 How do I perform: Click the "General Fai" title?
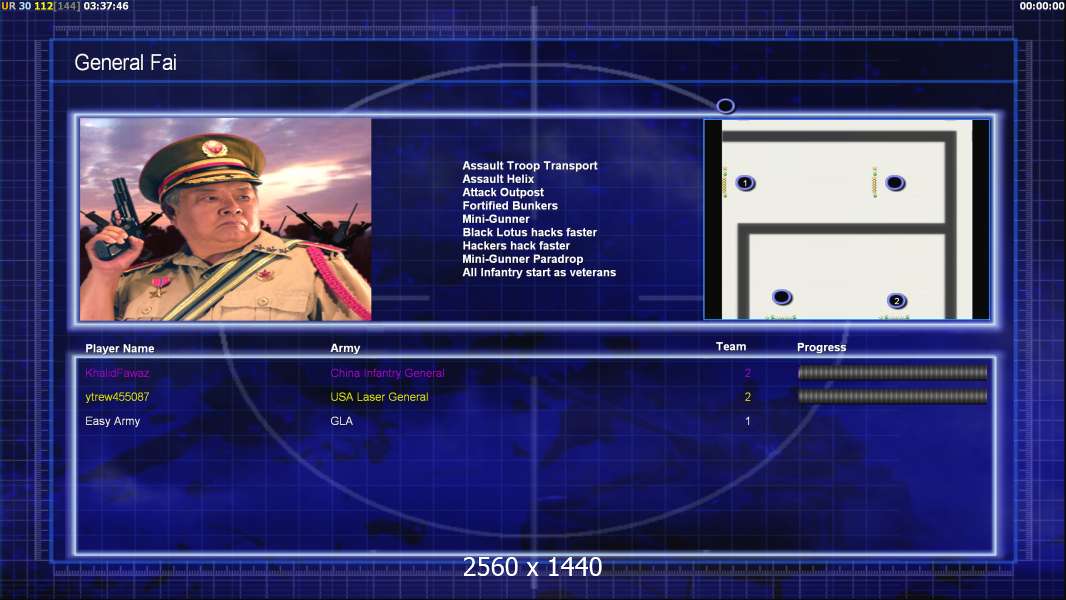click(x=126, y=63)
